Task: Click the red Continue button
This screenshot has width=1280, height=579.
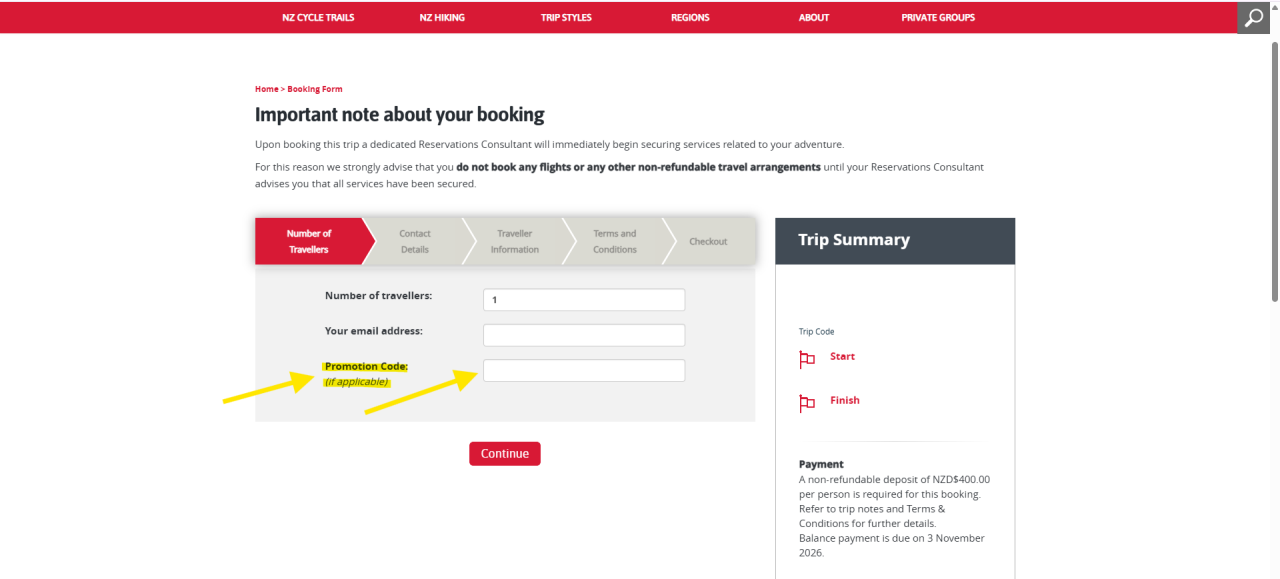Action: [x=505, y=454]
